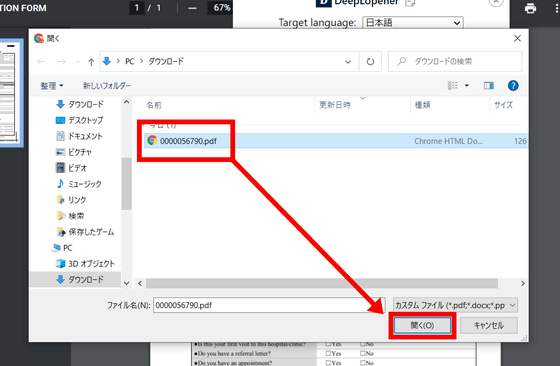
Task: Click New Folder (新しいフォルダー) button
Action: pyautogui.click(x=106, y=86)
